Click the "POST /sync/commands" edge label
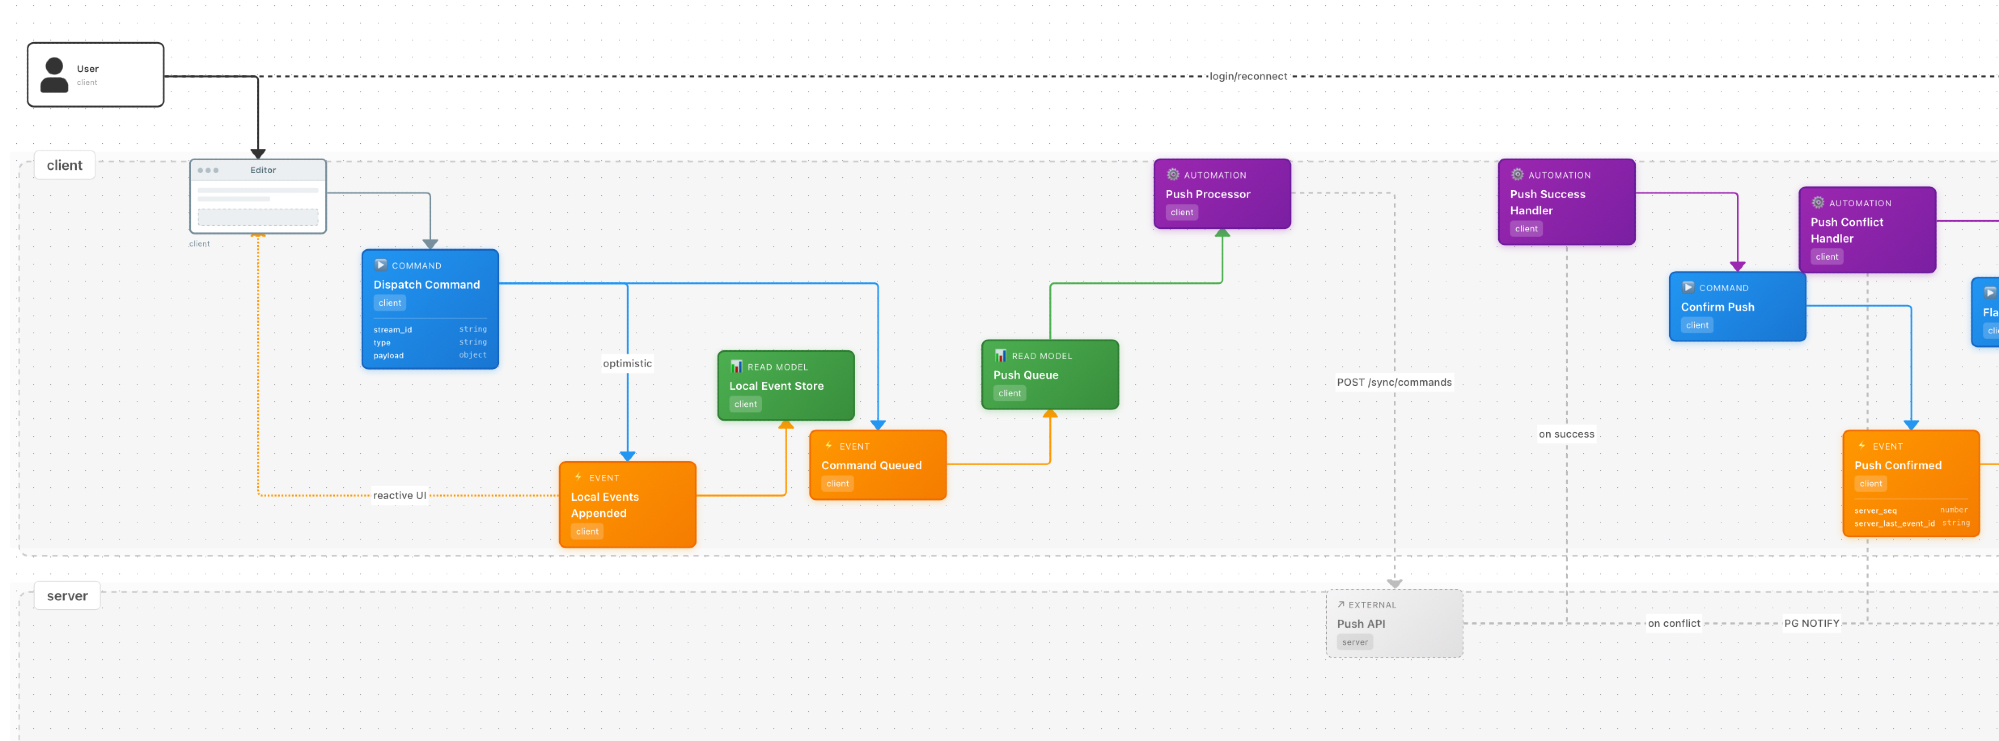Viewport: 1999px width, 741px height. tap(1394, 383)
